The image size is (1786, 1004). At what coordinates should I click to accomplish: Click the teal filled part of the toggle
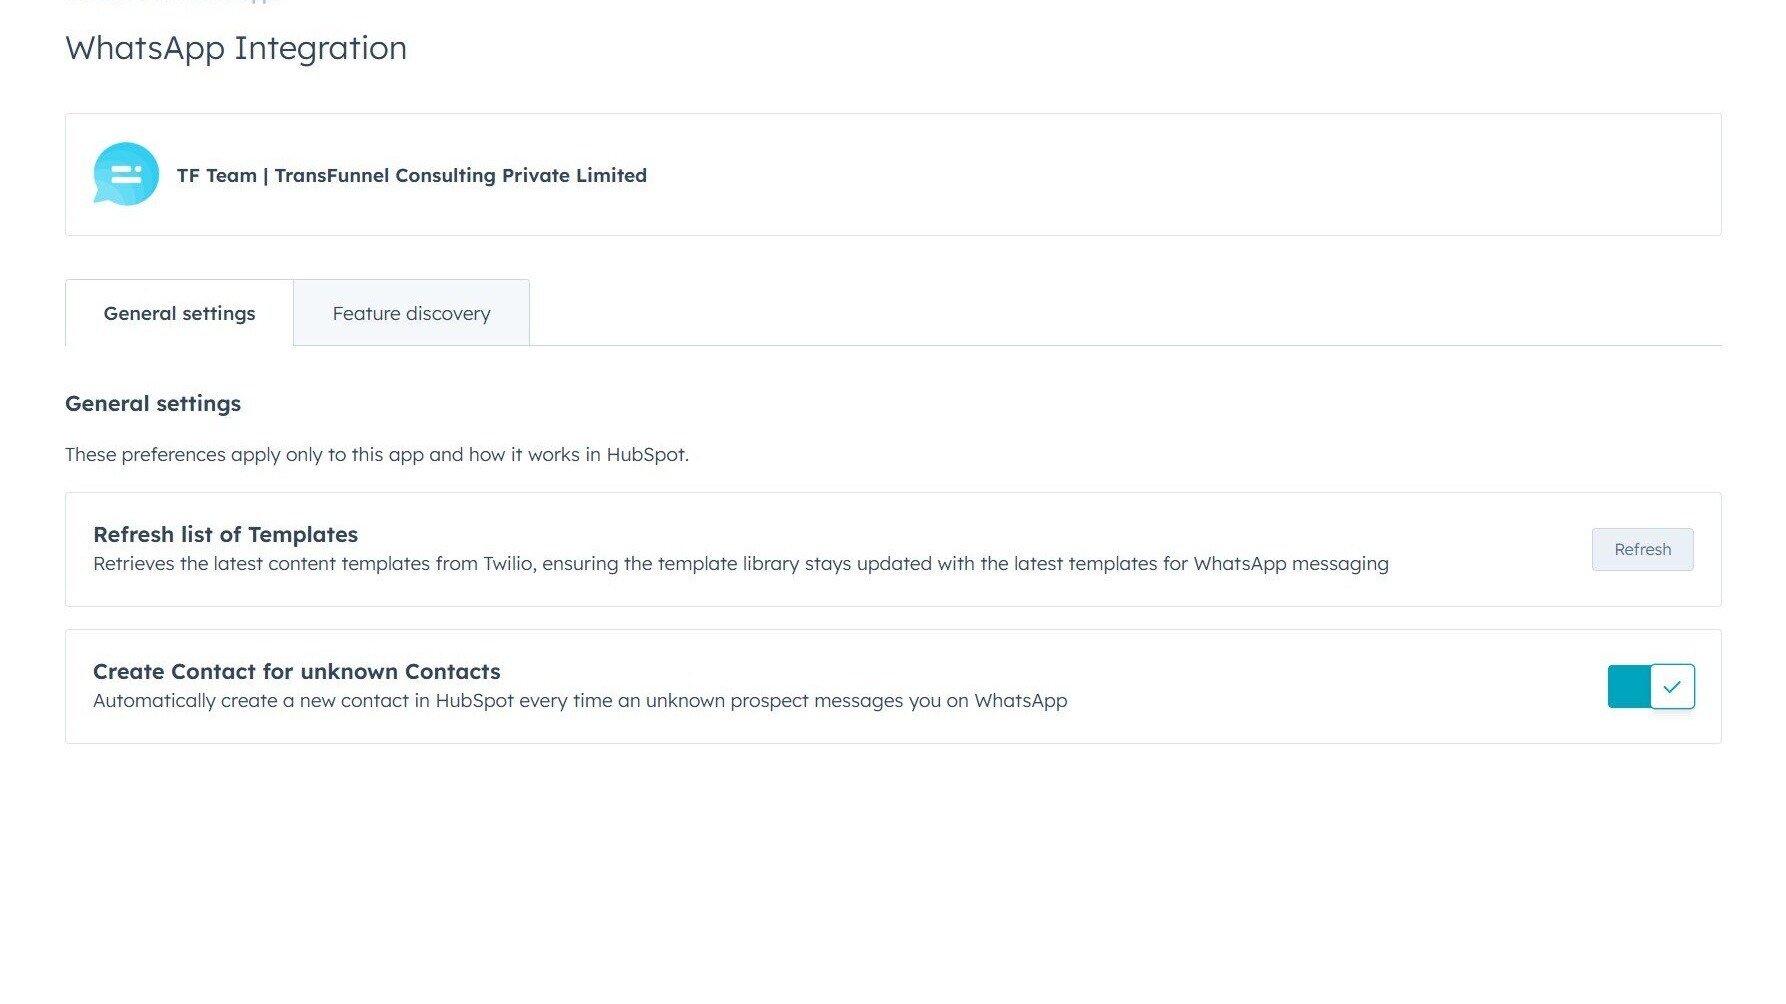click(x=1628, y=687)
